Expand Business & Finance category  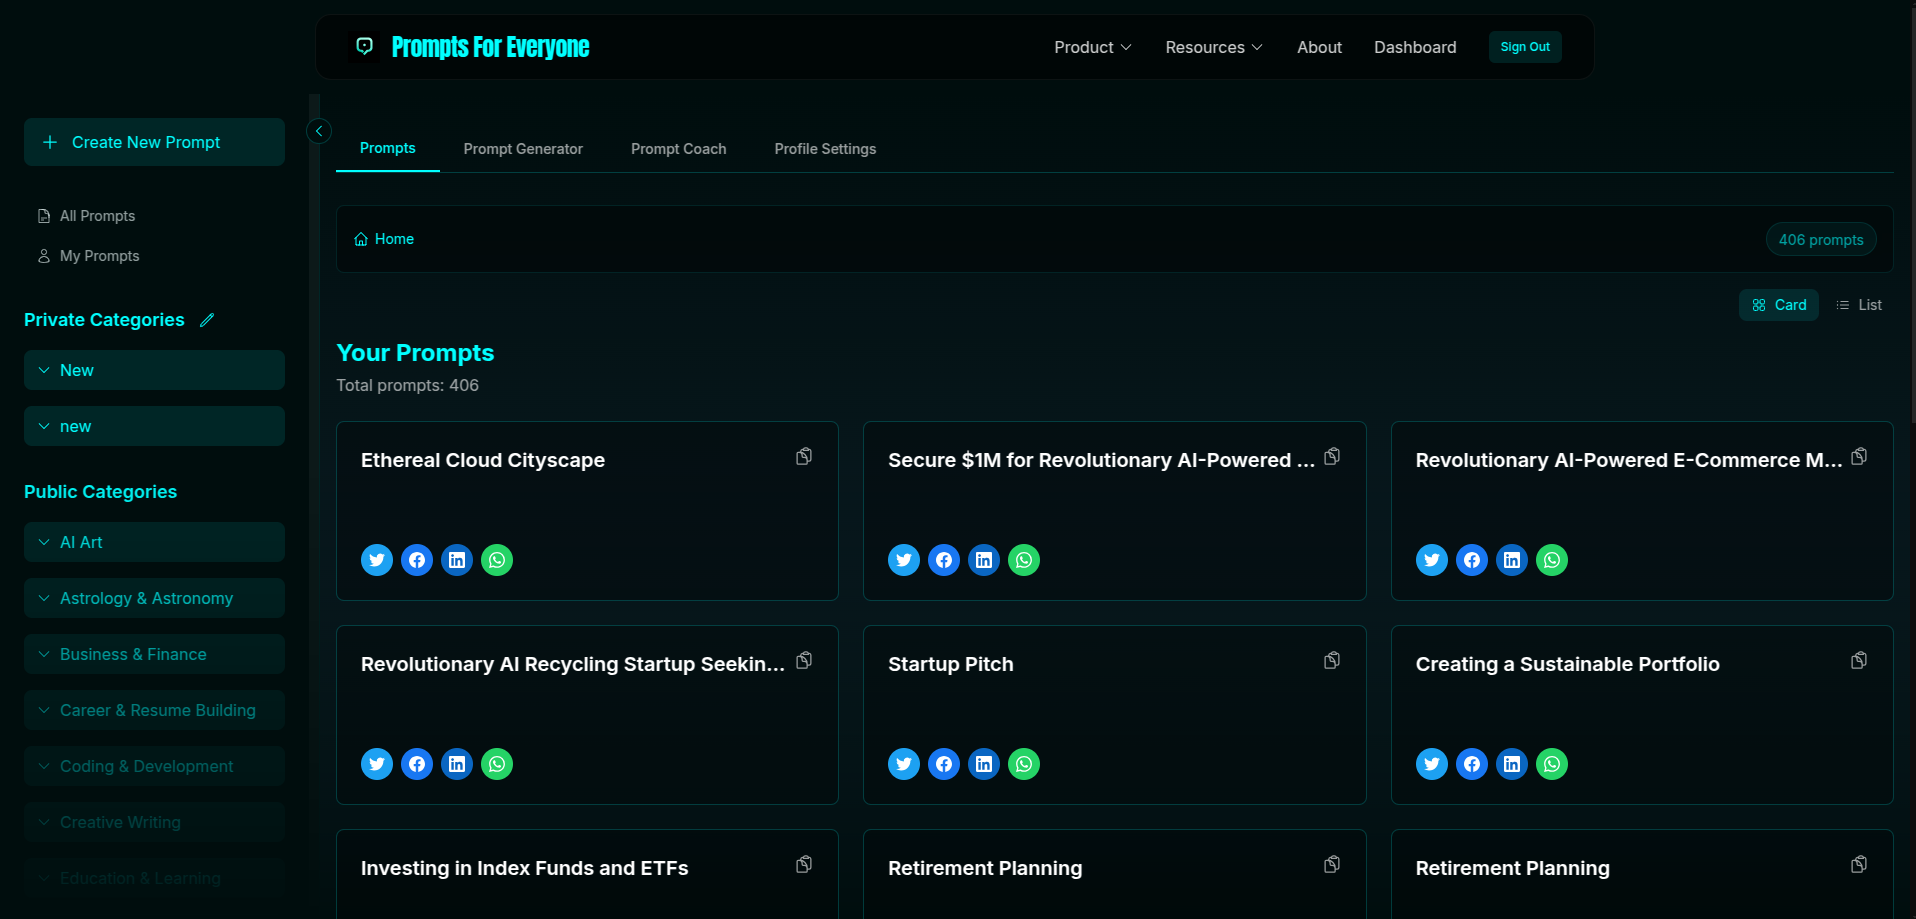pyautogui.click(x=154, y=654)
